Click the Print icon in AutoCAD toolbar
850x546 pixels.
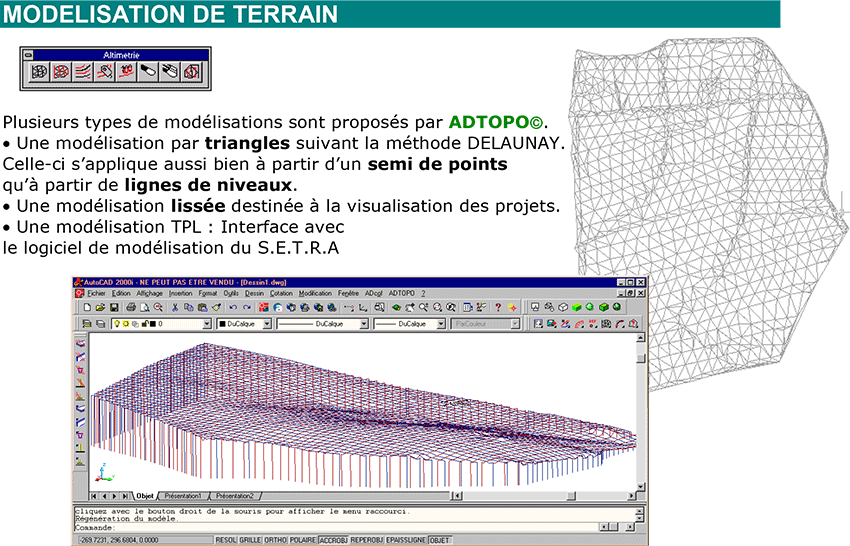pos(131,307)
